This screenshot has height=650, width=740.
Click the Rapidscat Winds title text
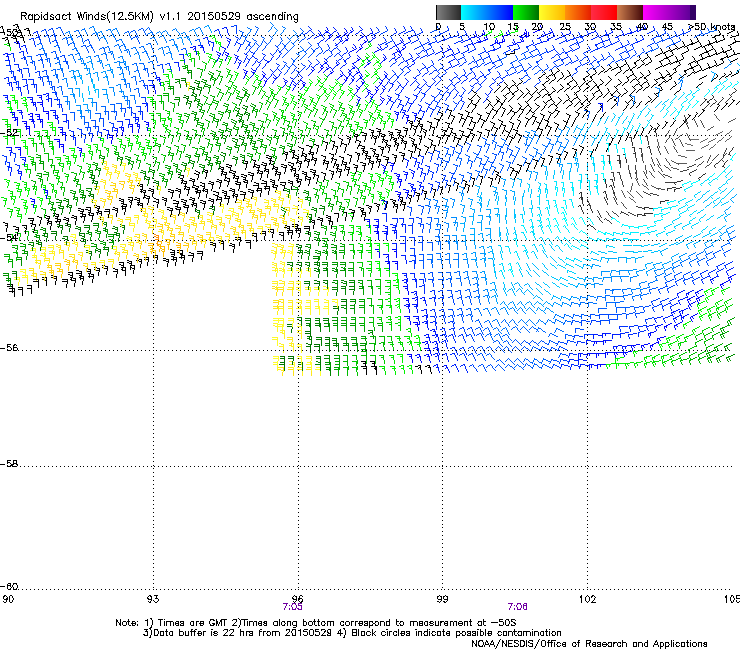tap(159, 17)
